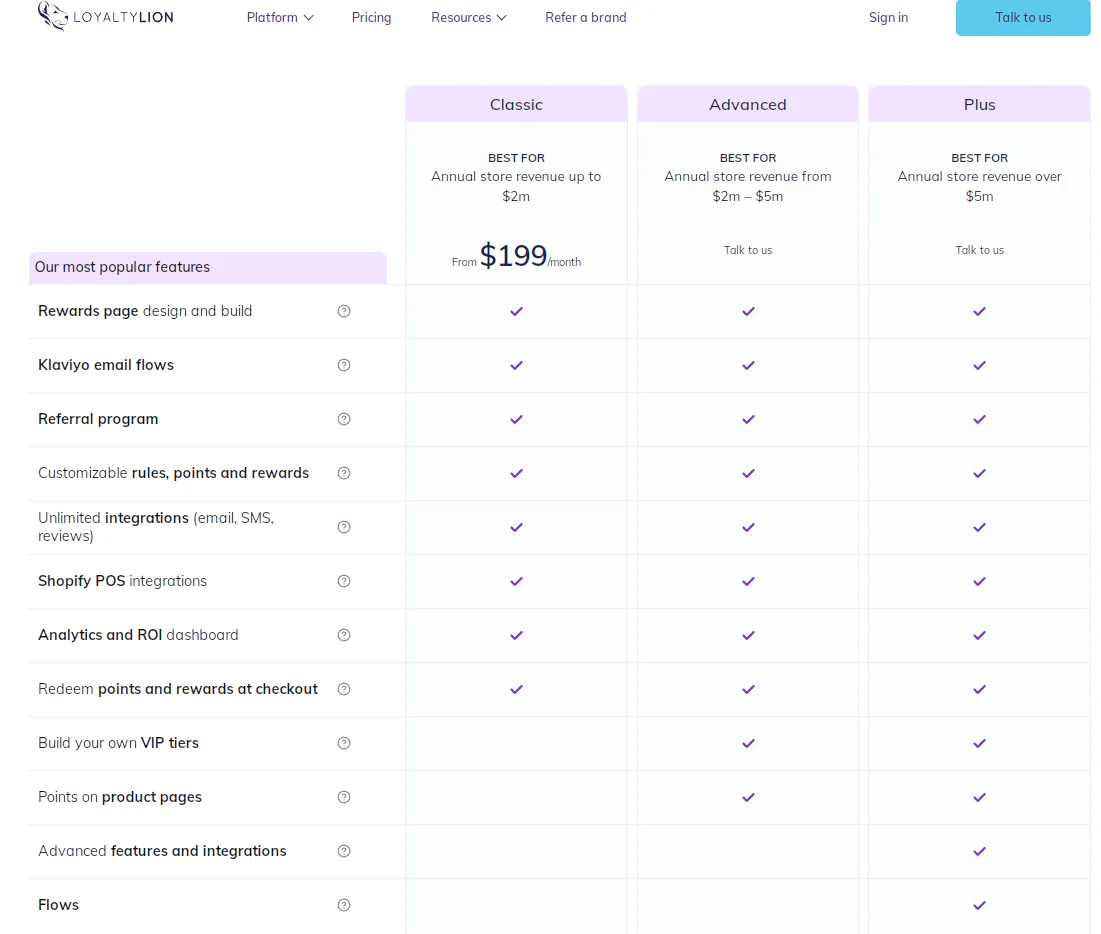
Task: Click 'Points on product pages' label
Action: coord(120,798)
